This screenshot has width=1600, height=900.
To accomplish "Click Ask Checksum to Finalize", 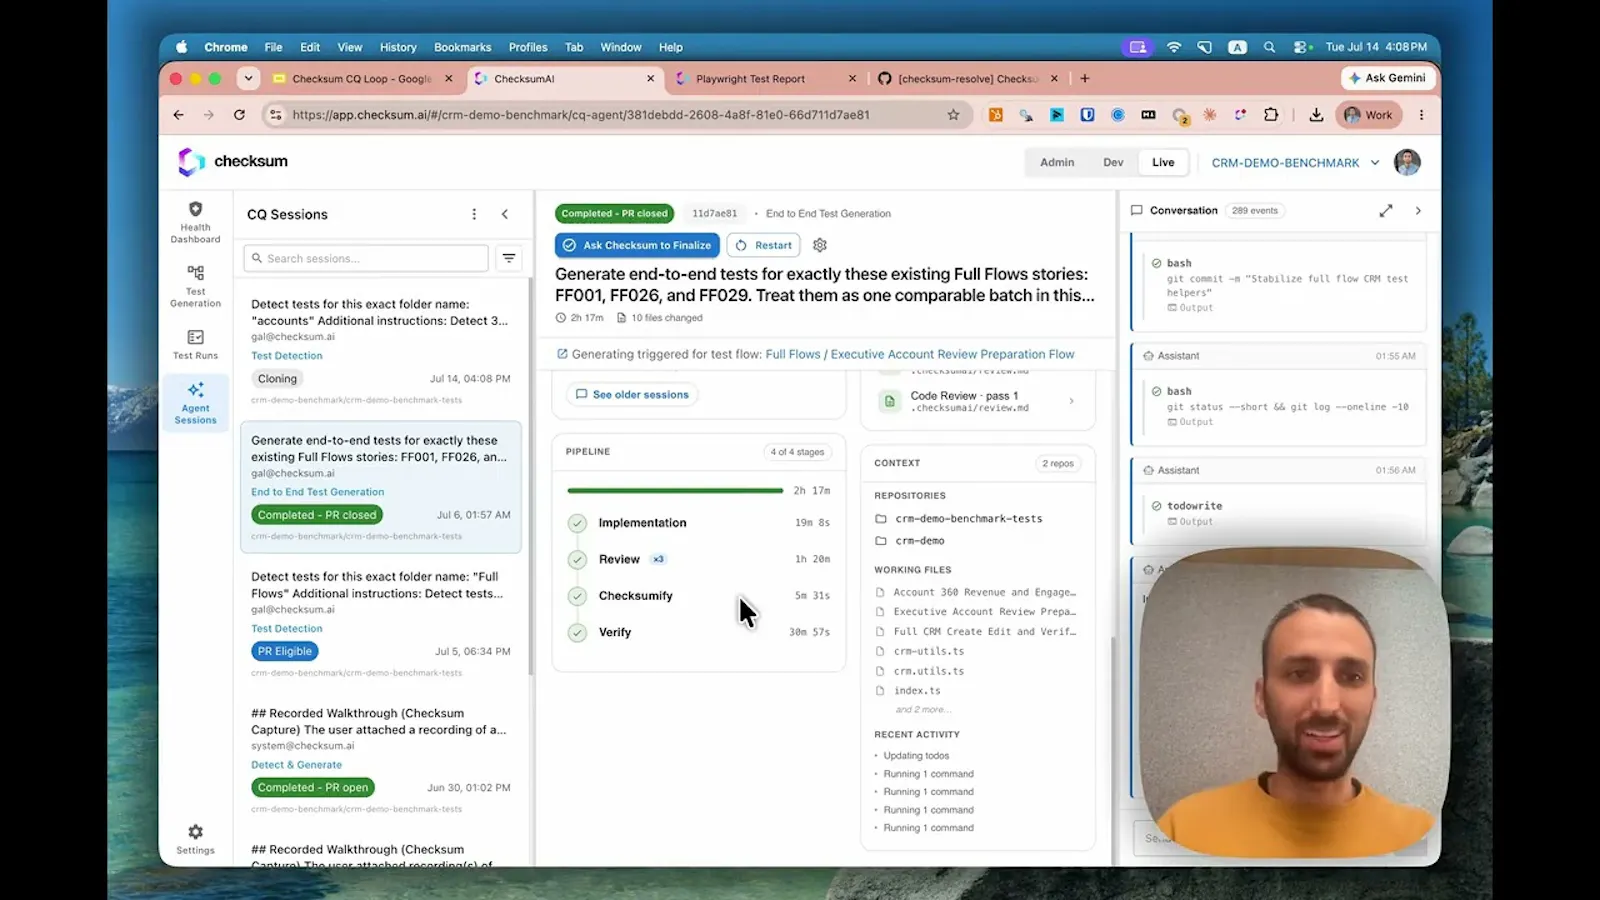I will click(637, 245).
